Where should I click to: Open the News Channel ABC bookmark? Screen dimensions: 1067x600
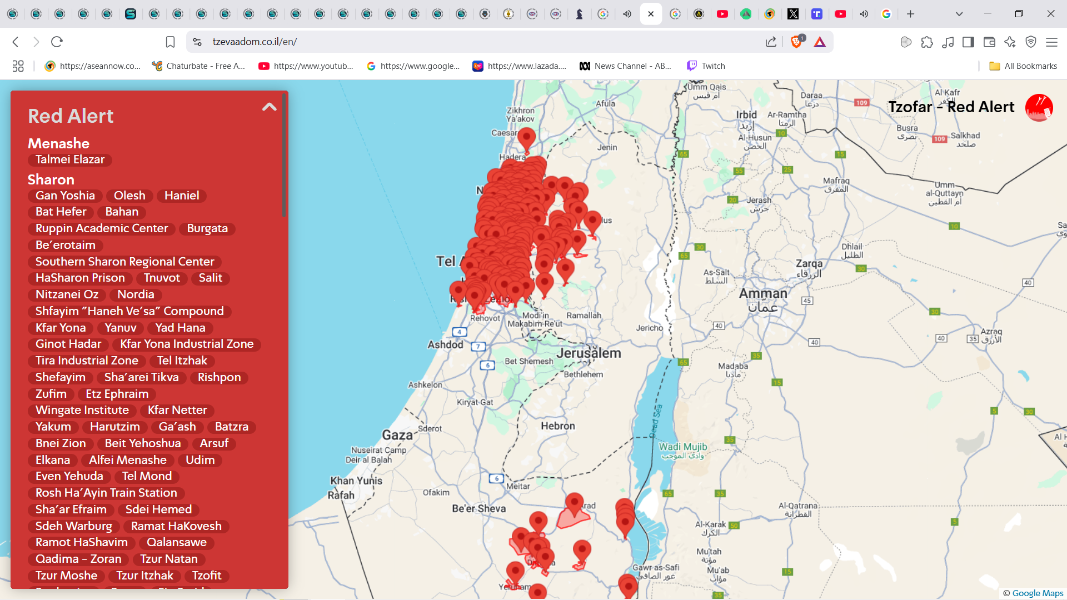pos(625,66)
